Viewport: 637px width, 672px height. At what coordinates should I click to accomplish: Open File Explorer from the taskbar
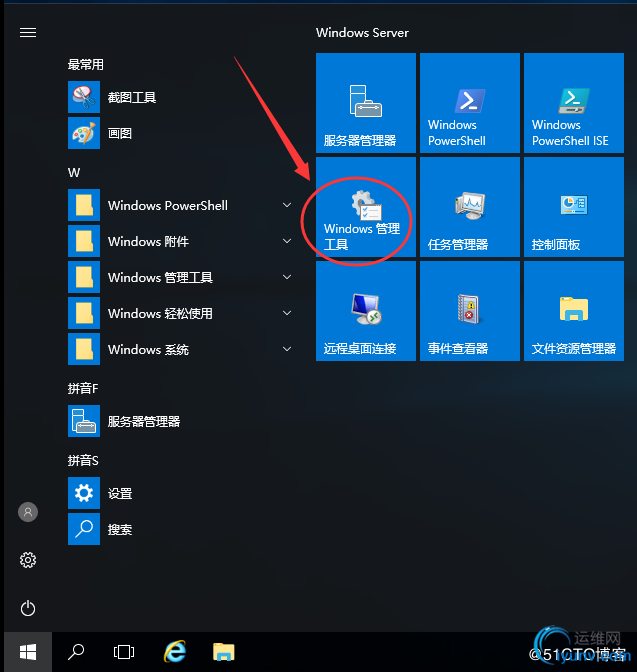[224, 652]
